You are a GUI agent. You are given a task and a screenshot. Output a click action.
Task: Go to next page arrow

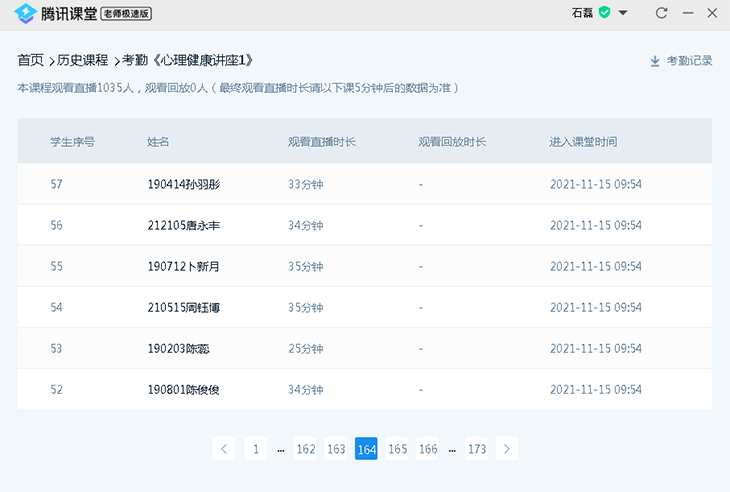coord(507,449)
